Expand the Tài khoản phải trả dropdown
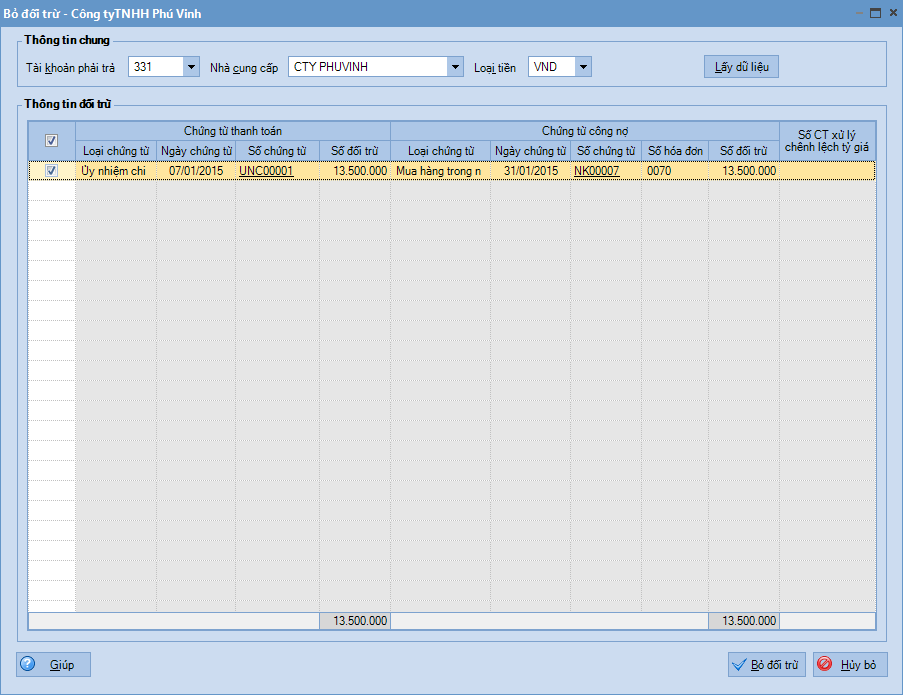The height and width of the screenshot is (695, 903). (x=191, y=67)
